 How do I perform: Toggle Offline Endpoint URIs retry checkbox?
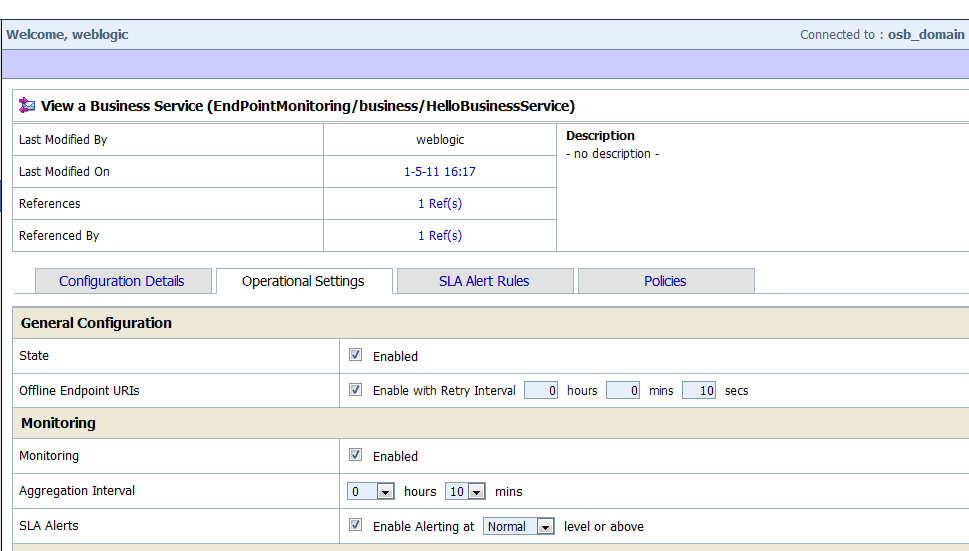(355, 389)
